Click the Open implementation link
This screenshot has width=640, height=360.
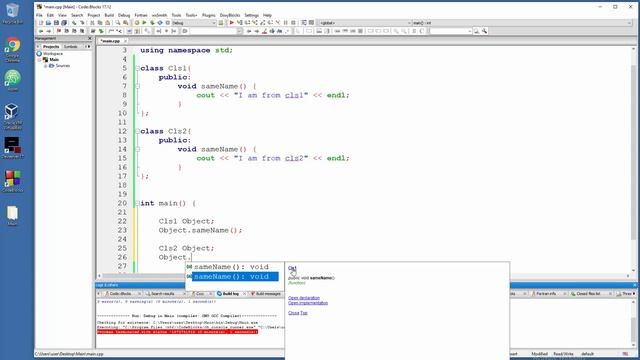pyautogui.click(x=308, y=303)
